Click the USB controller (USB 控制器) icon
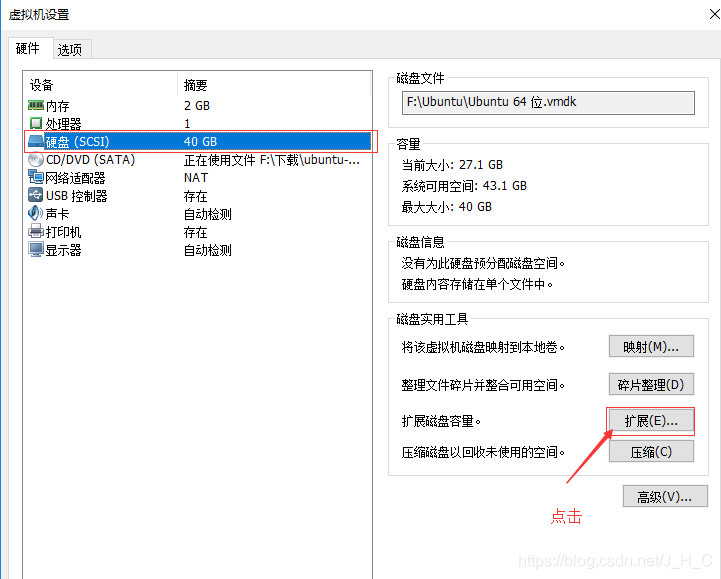 pyautogui.click(x=35, y=195)
